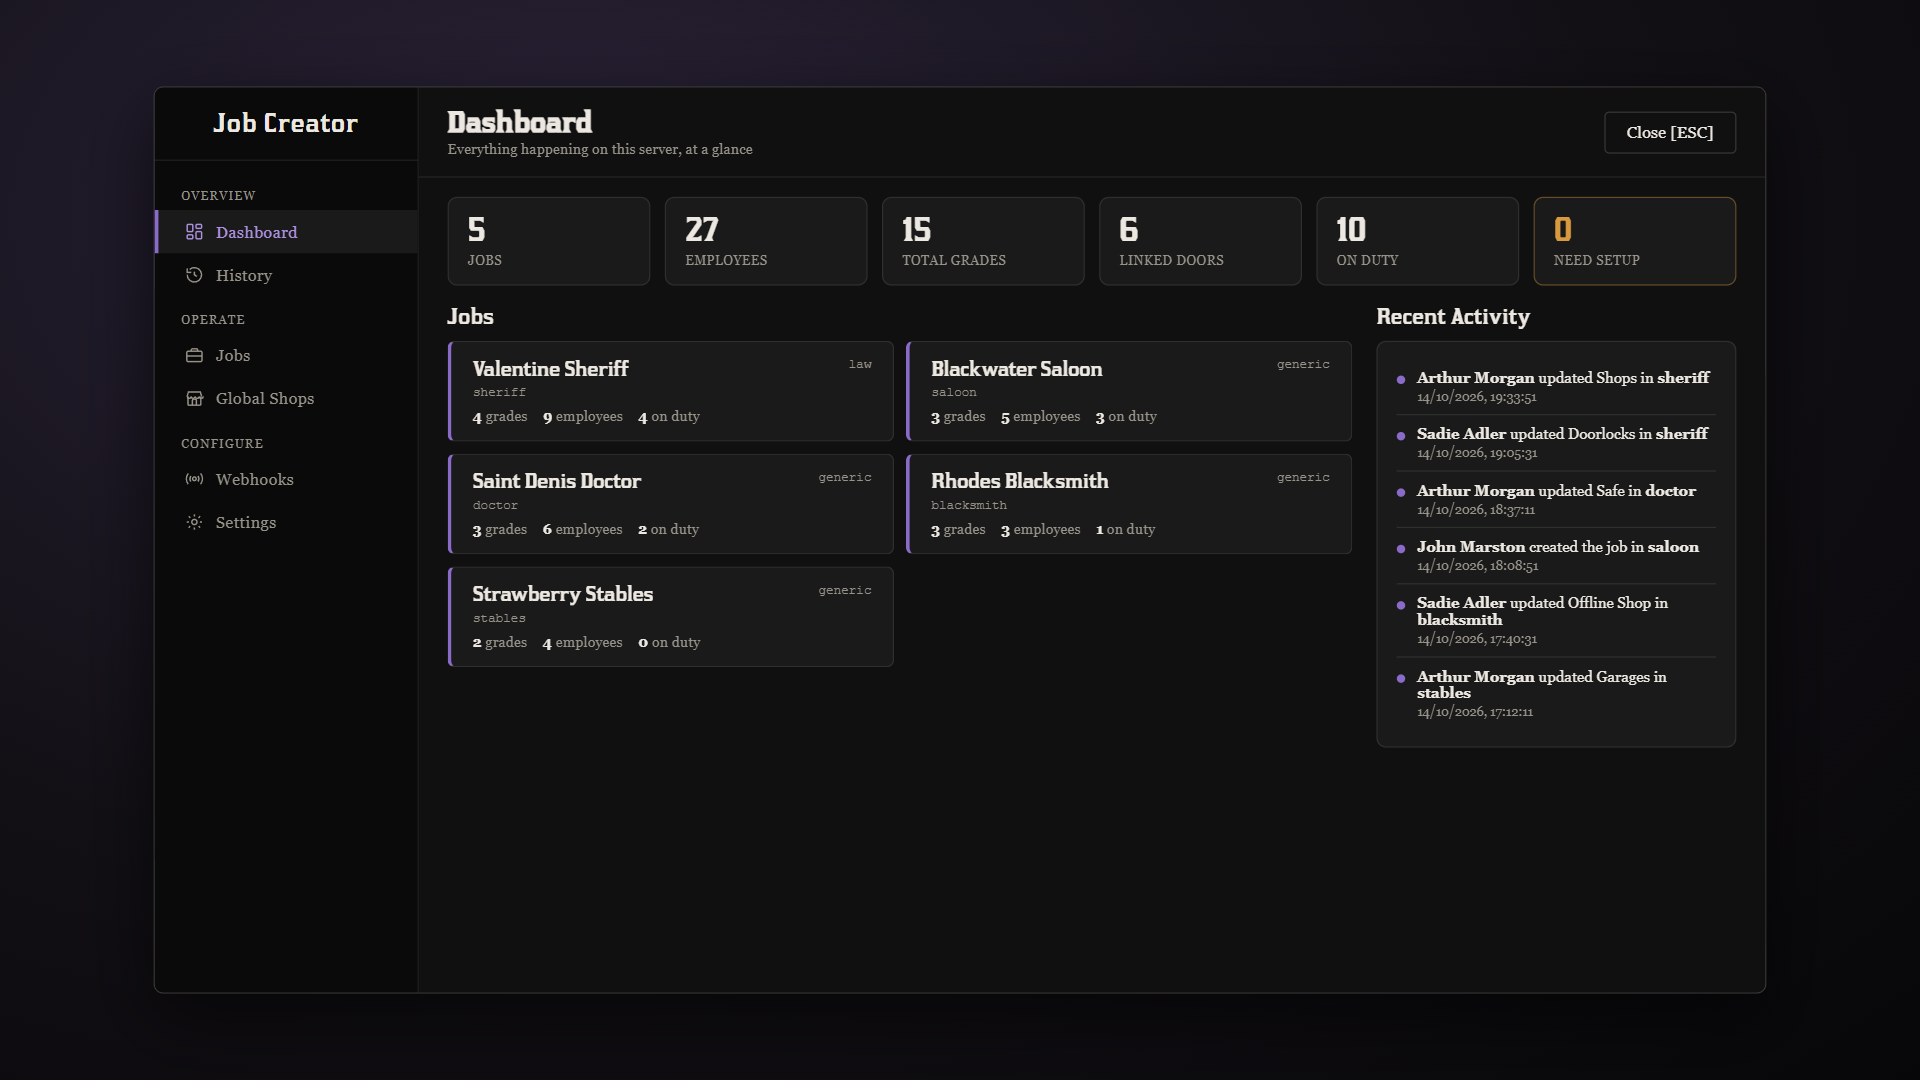Select the 15 Total Grades stat tile
The height and width of the screenshot is (1080, 1920).
coord(983,241)
